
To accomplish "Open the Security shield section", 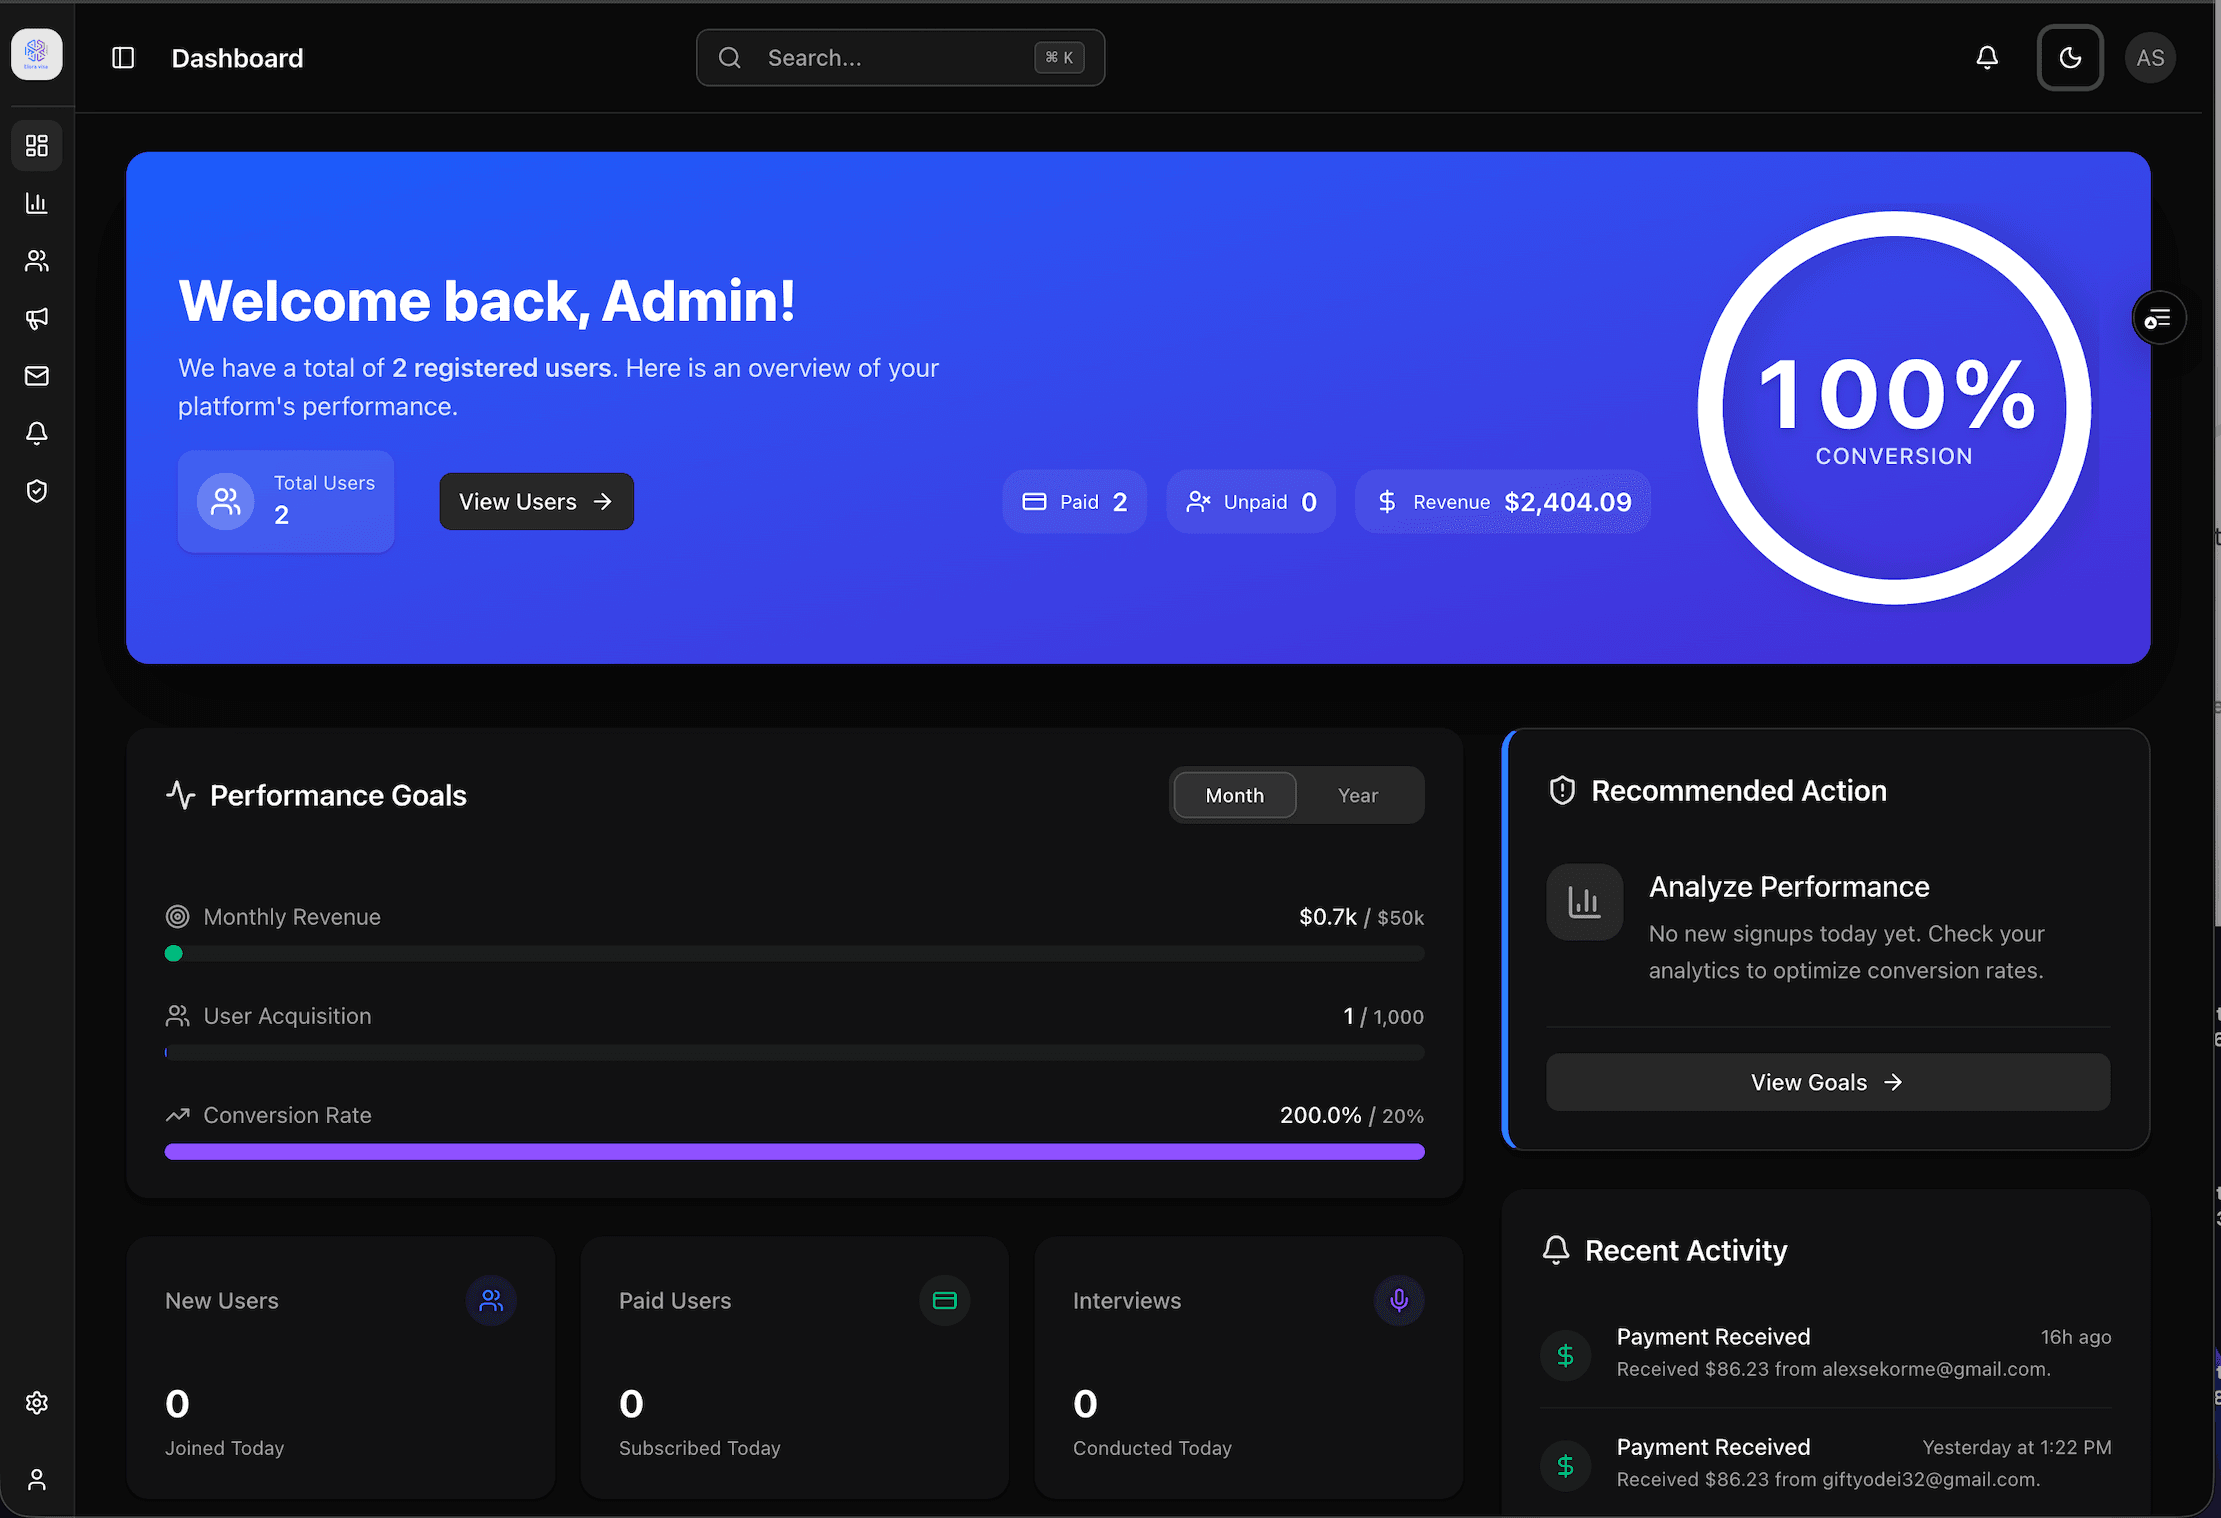I will coord(36,490).
